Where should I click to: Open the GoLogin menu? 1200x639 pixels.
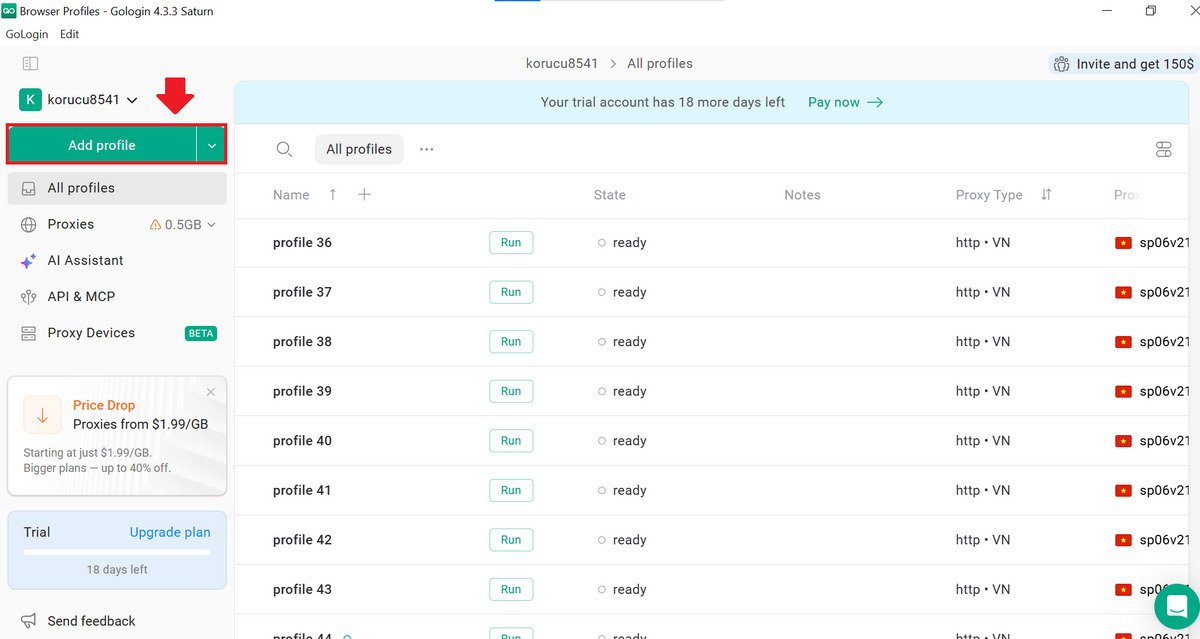pyautogui.click(x=27, y=34)
